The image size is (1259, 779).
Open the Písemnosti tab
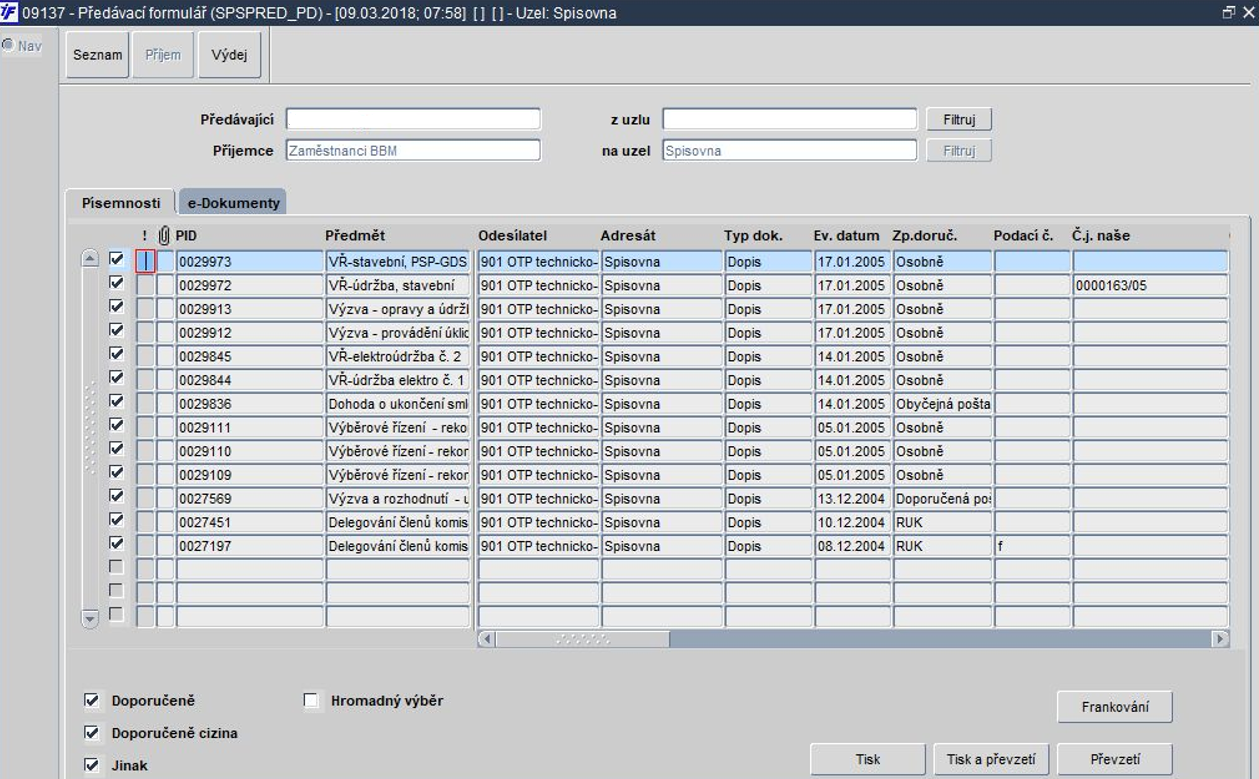coord(120,202)
